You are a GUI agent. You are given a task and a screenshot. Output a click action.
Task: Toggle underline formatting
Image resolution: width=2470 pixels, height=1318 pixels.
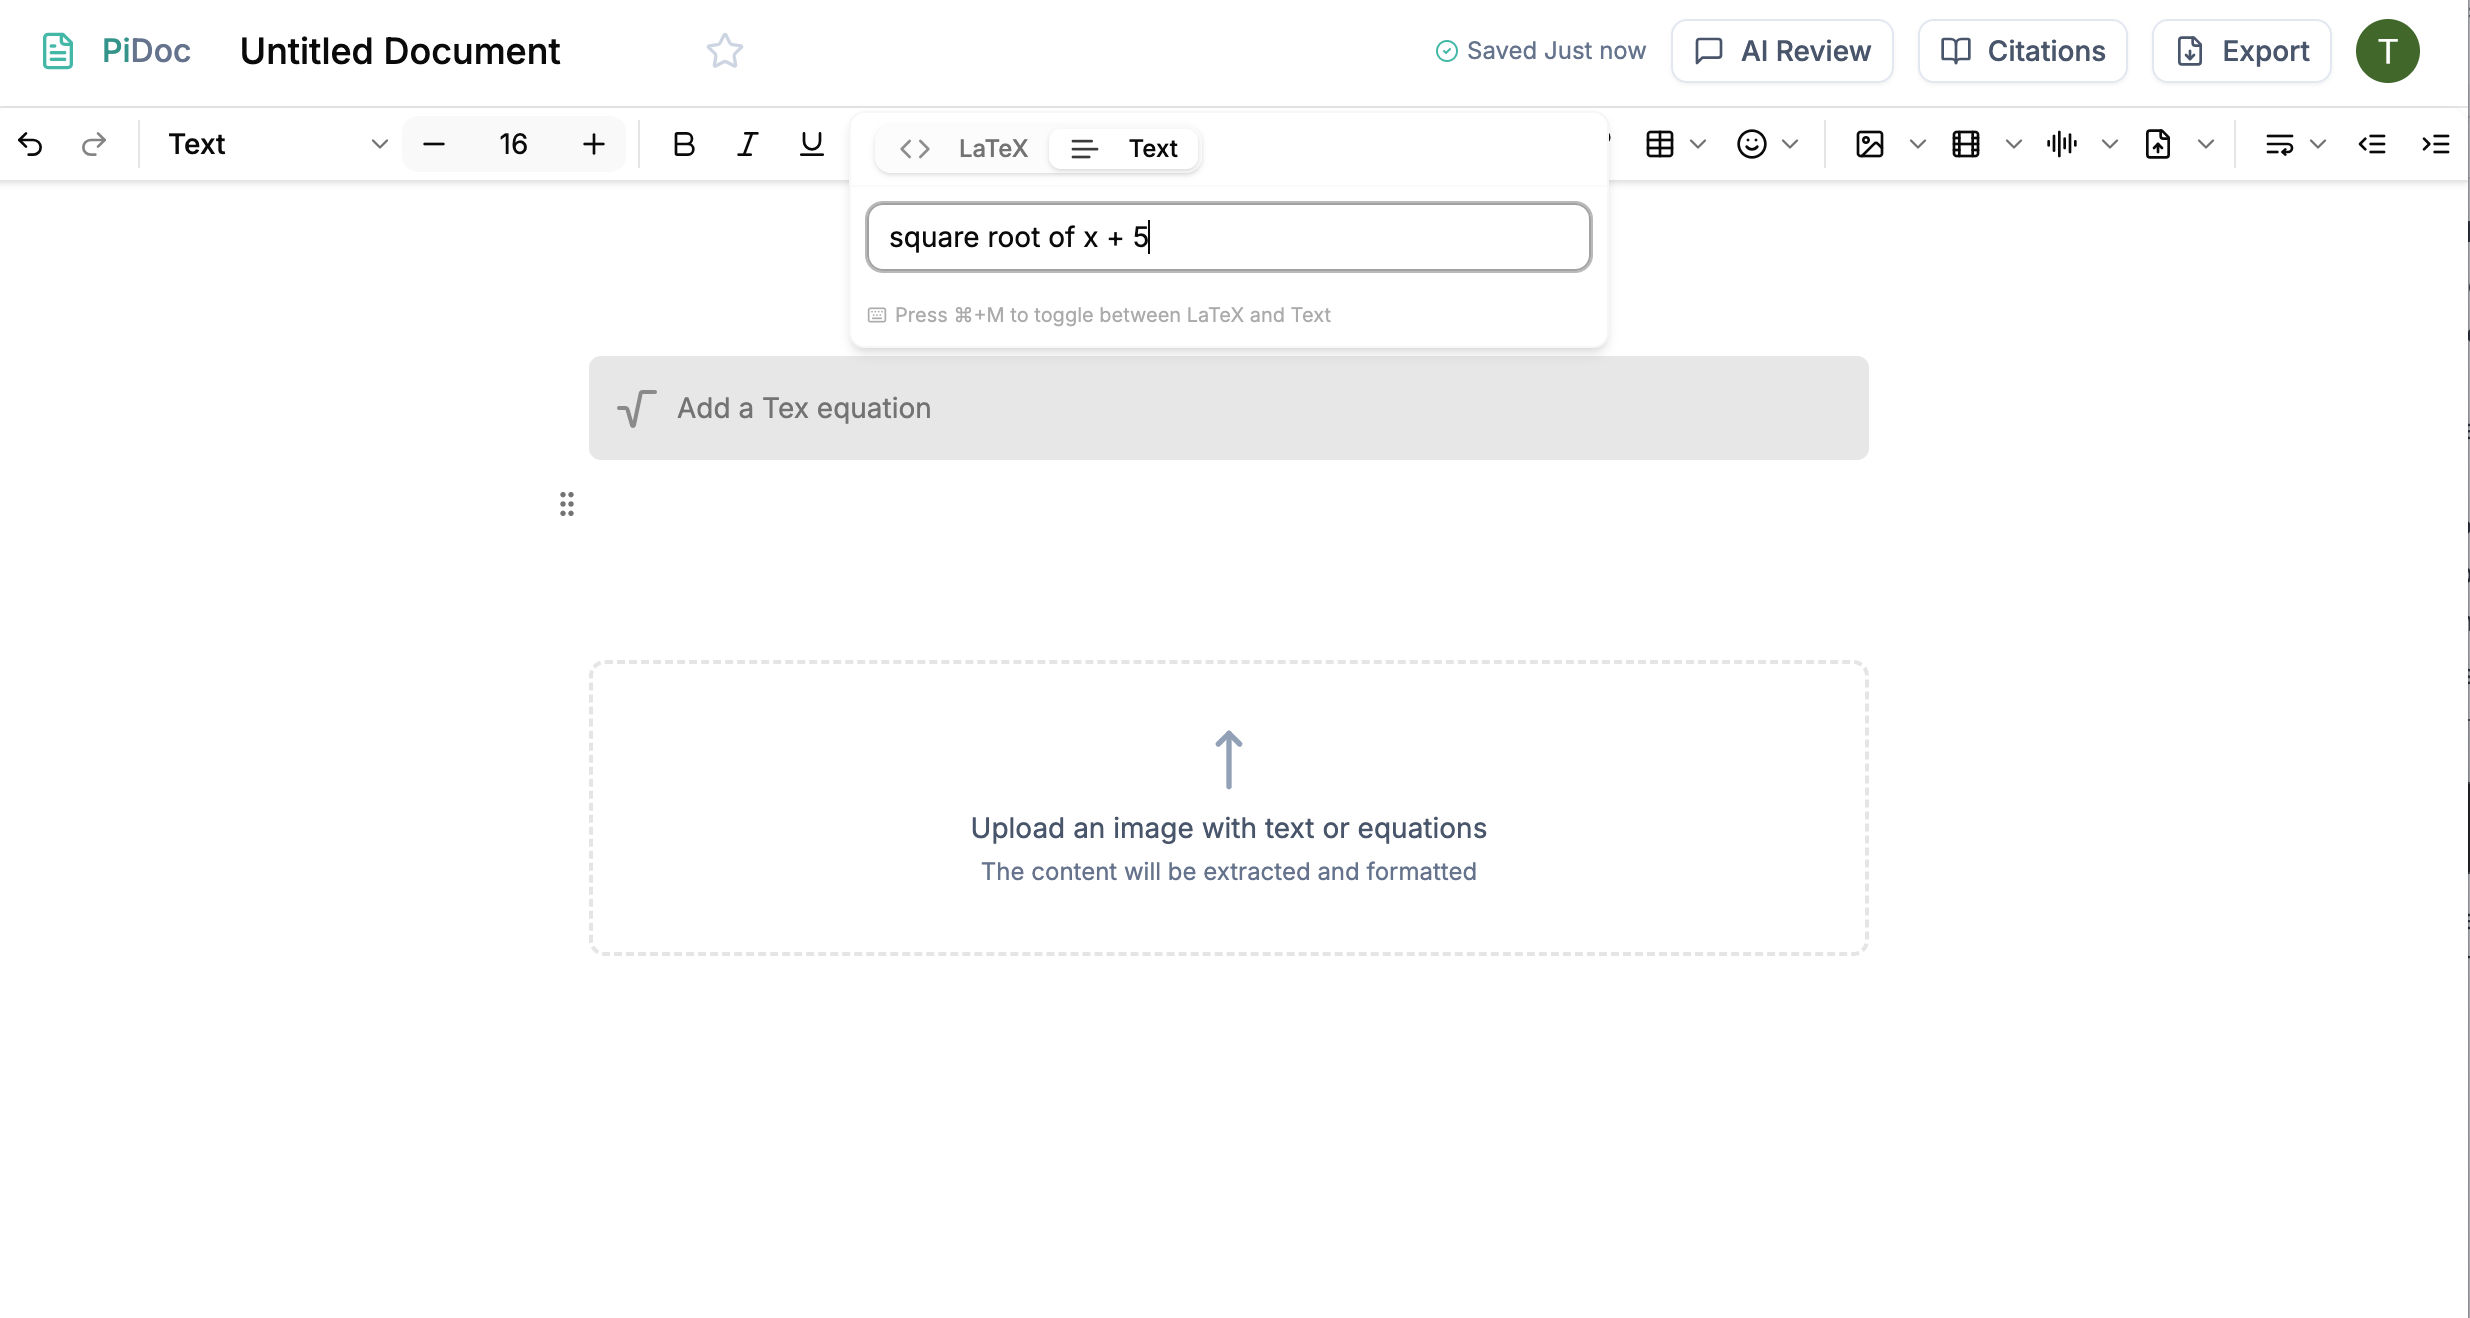point(811,144)
